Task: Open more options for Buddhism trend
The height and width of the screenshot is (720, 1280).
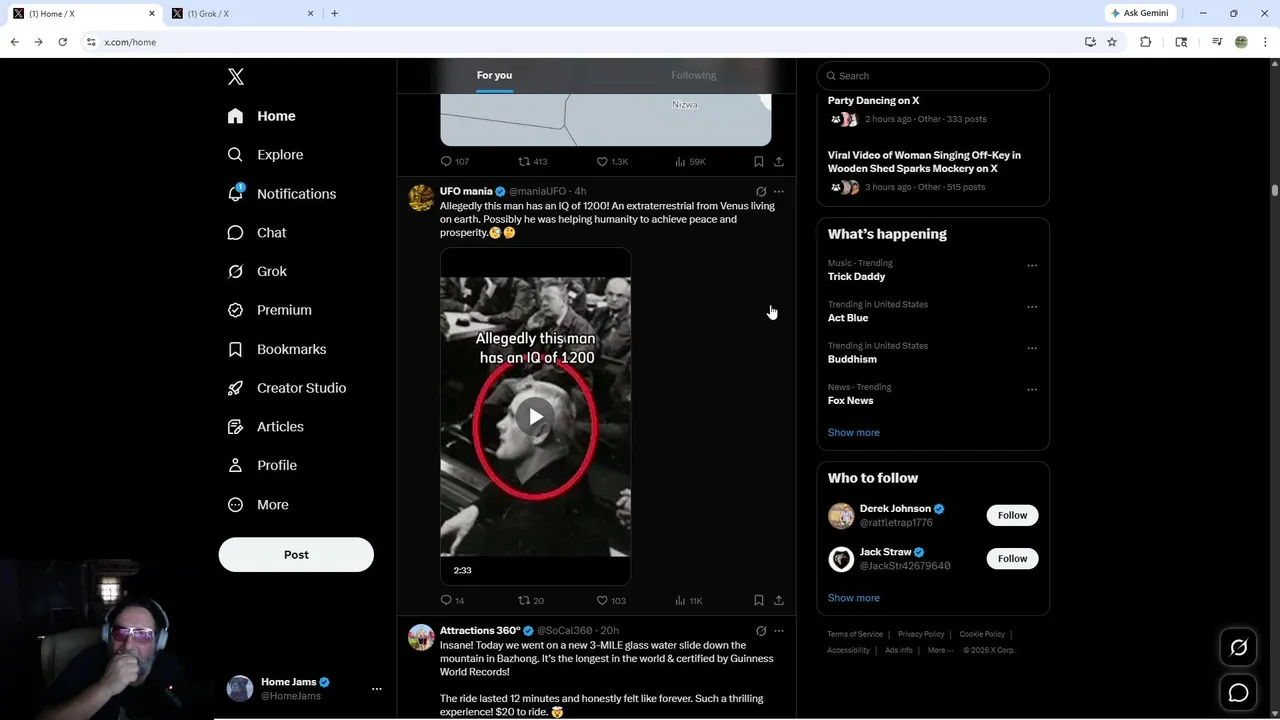Action: (x=1032, y=348)
